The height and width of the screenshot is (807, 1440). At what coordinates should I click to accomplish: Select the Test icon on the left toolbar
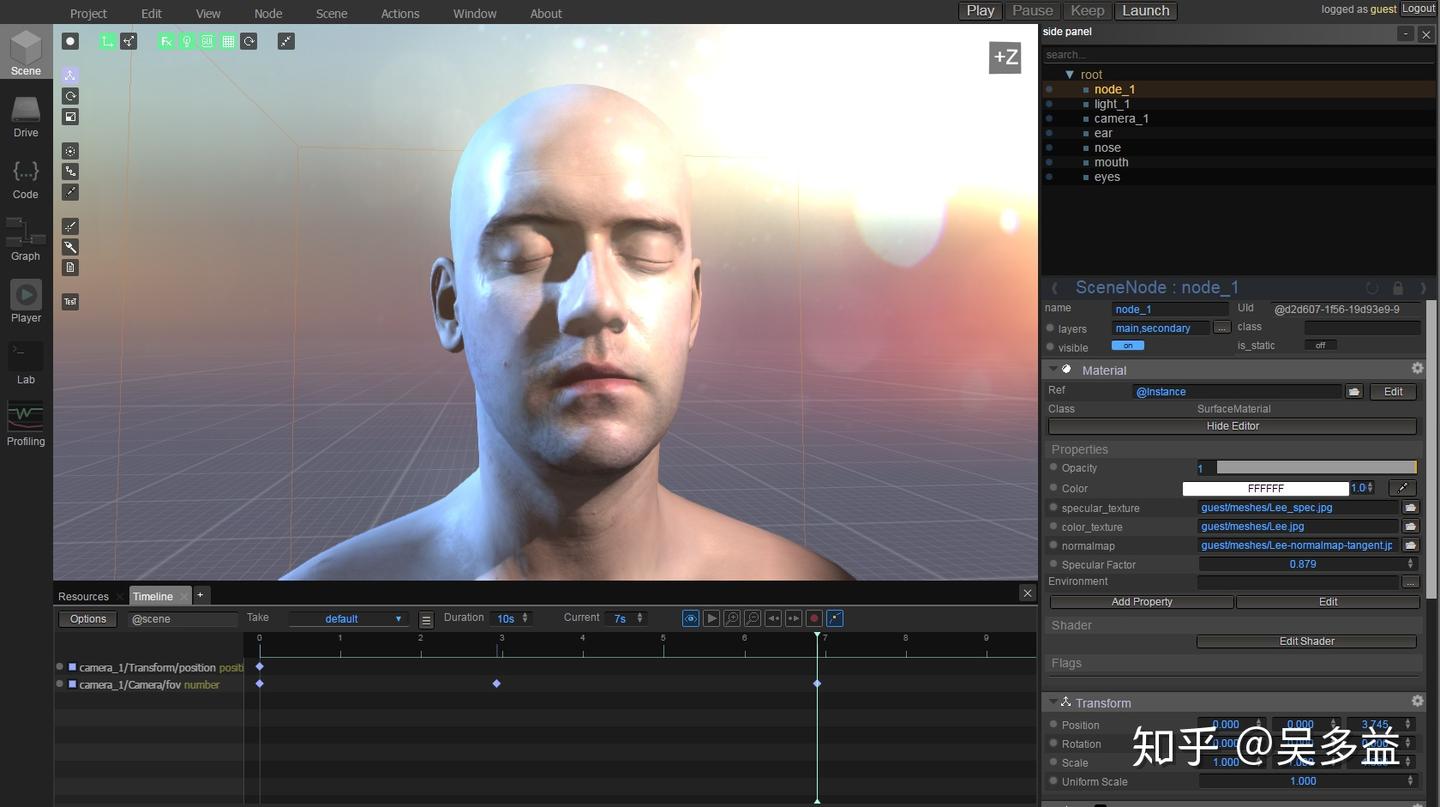click(69, 301)
